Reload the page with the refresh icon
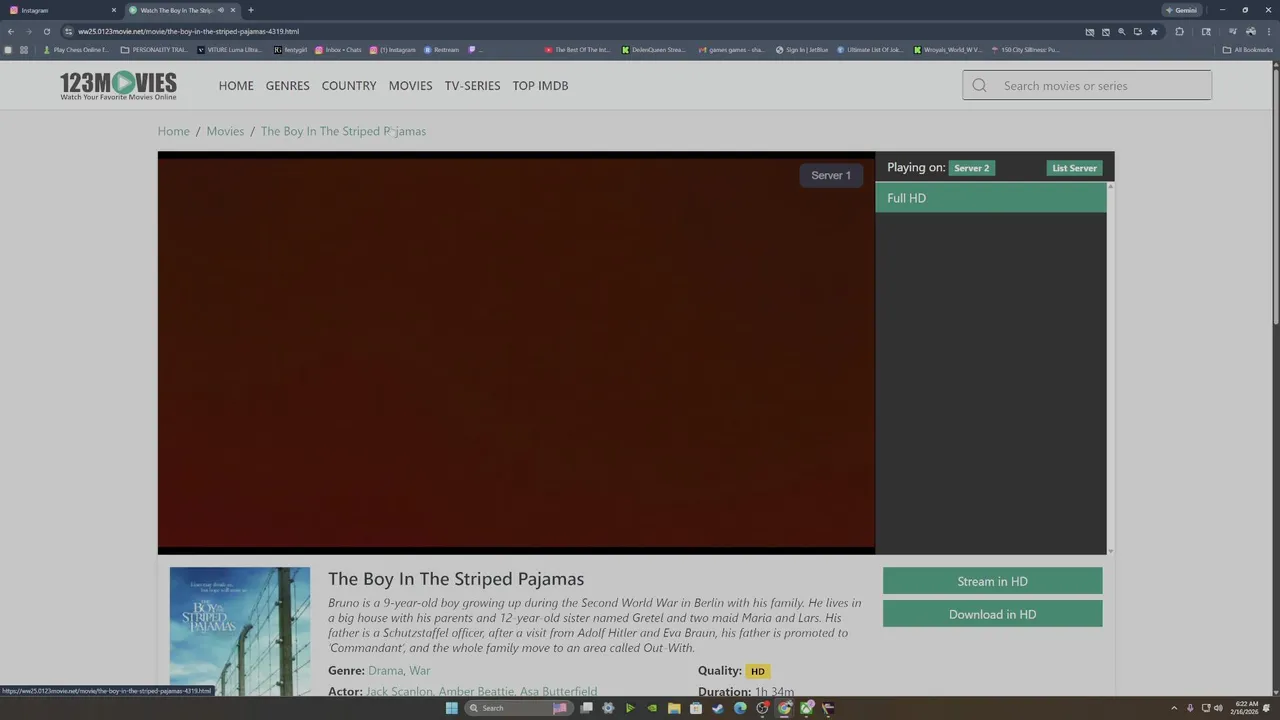The image size is (1280, 720). 46,31
